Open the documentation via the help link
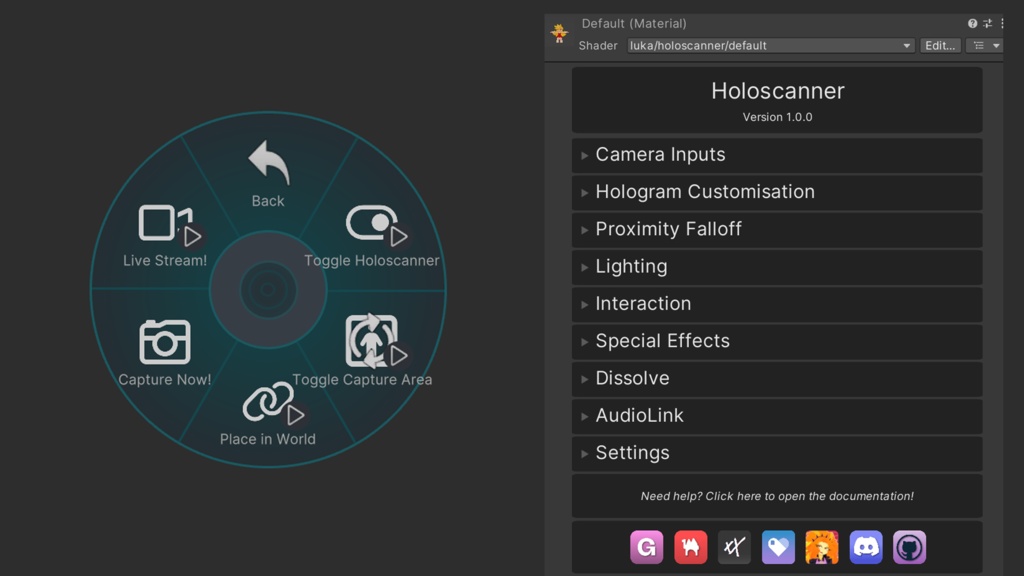The image size is (1024, 576). click(777, 496)
